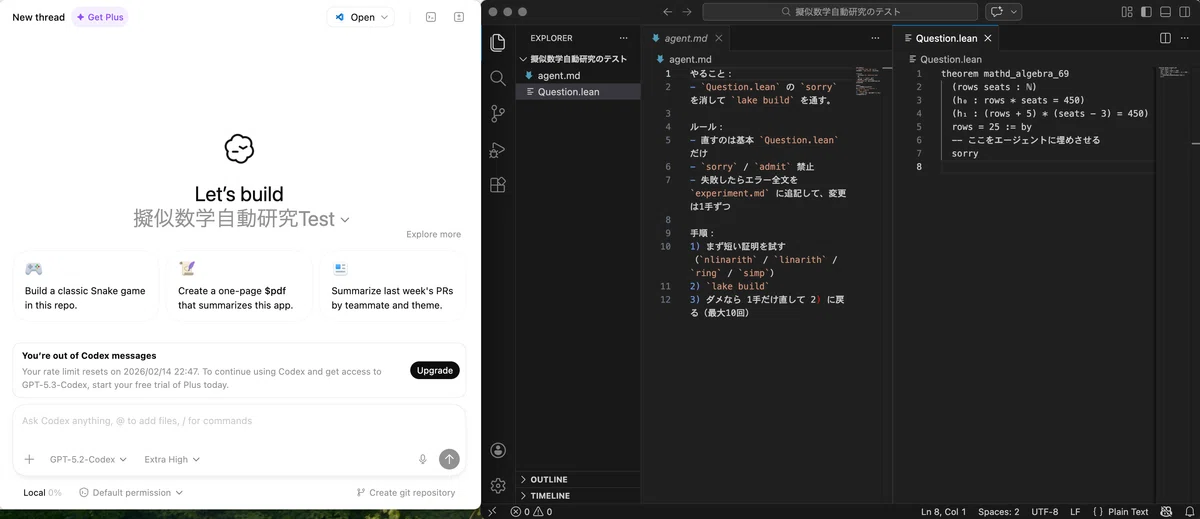1200x519 pixels.
Task: Click Spaces: 2 in status bar
Action: (x=999, y=511)
